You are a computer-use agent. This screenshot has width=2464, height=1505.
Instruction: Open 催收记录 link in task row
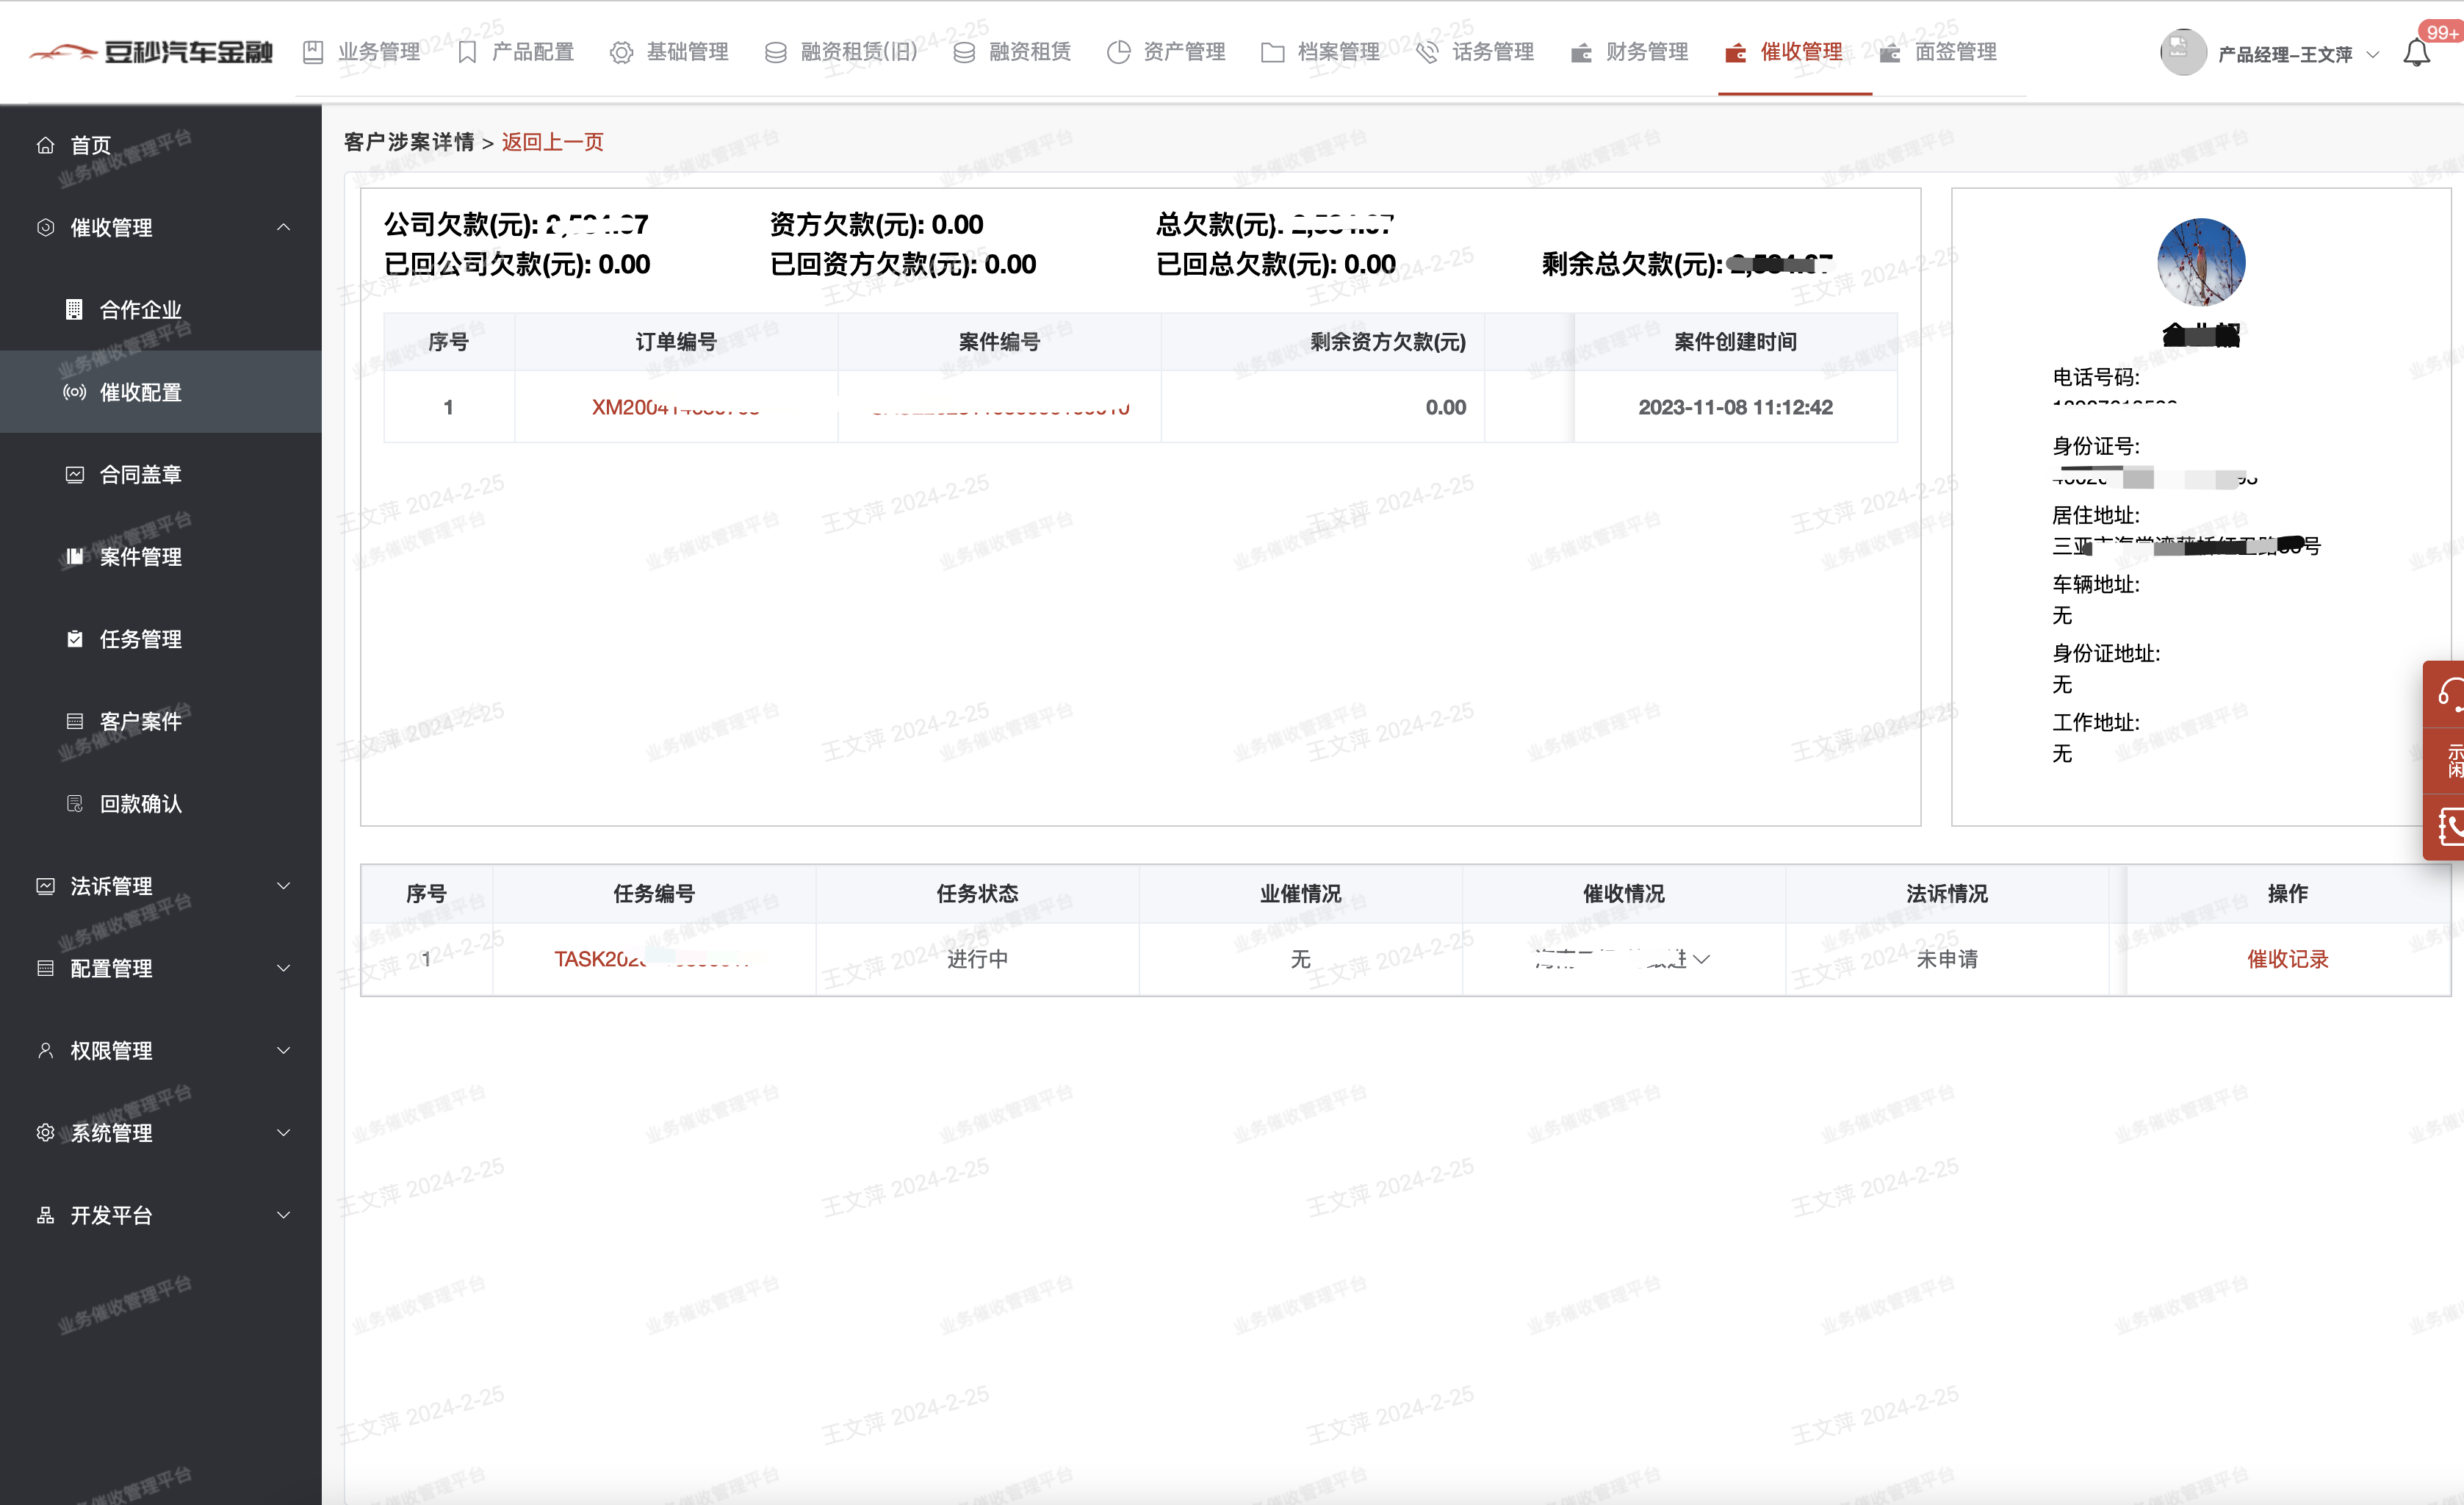coord(2287,959)
